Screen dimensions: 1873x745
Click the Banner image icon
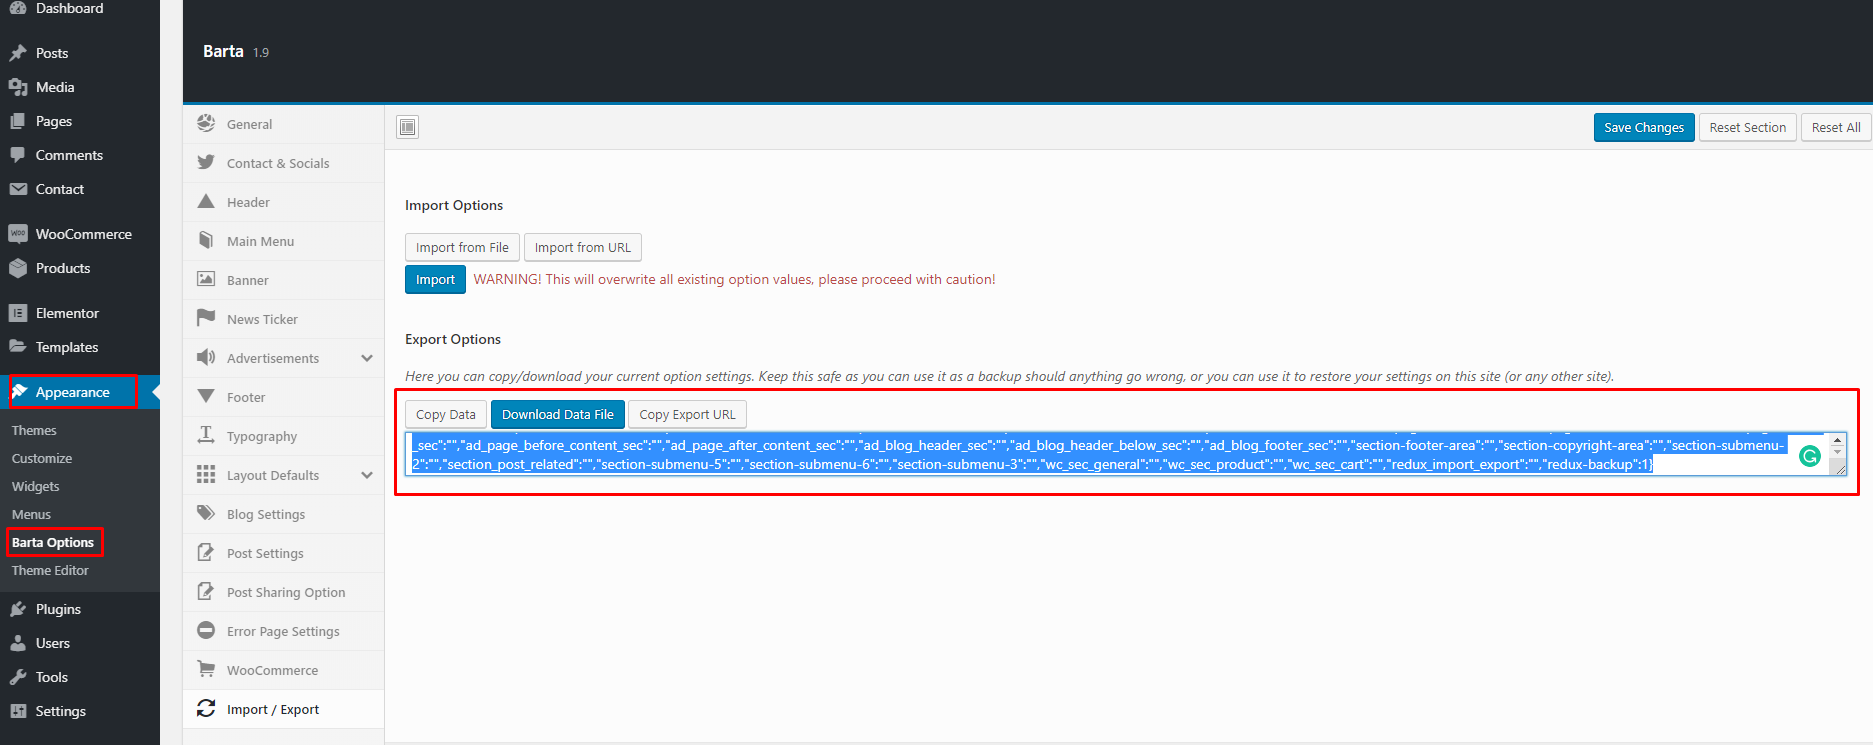(206, 279)
